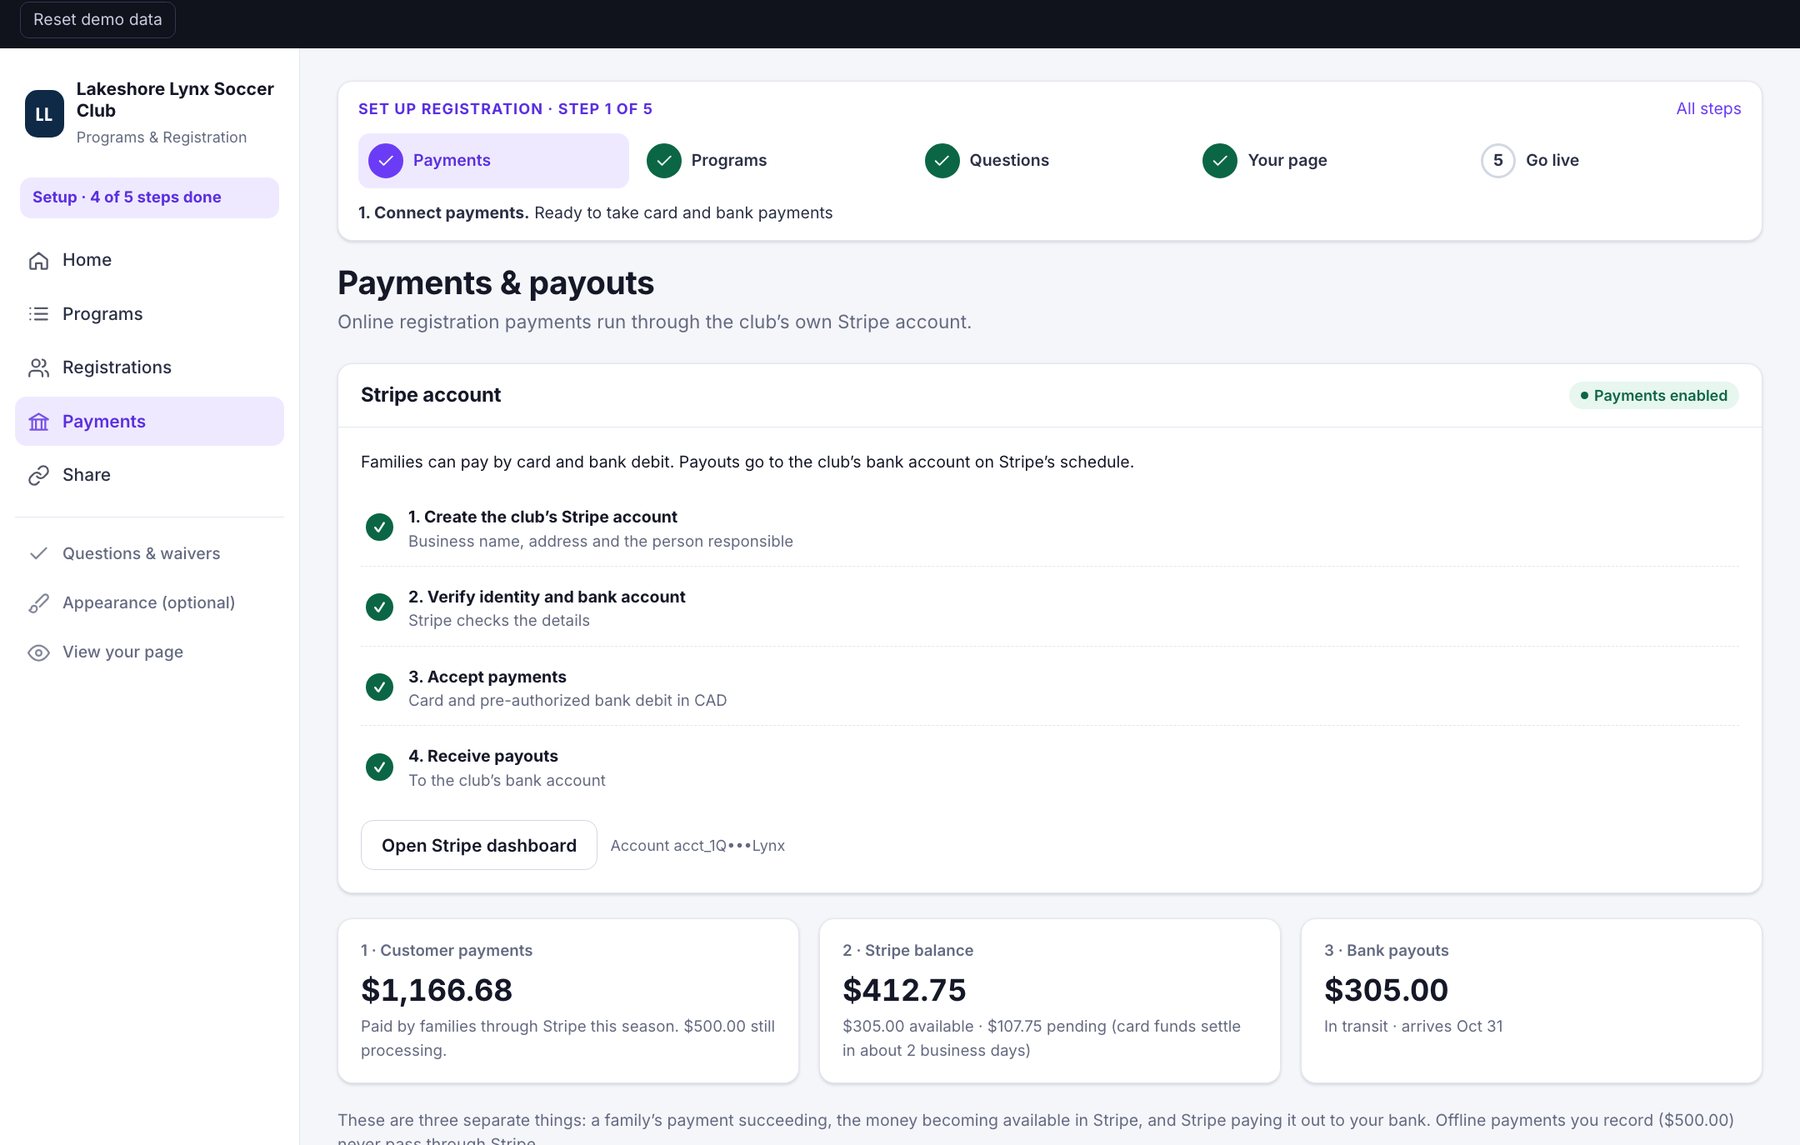Click the Customer payments $1,166.68 card
Viewport: 1800px width, 1145px height.
(x=568, y=1001)
